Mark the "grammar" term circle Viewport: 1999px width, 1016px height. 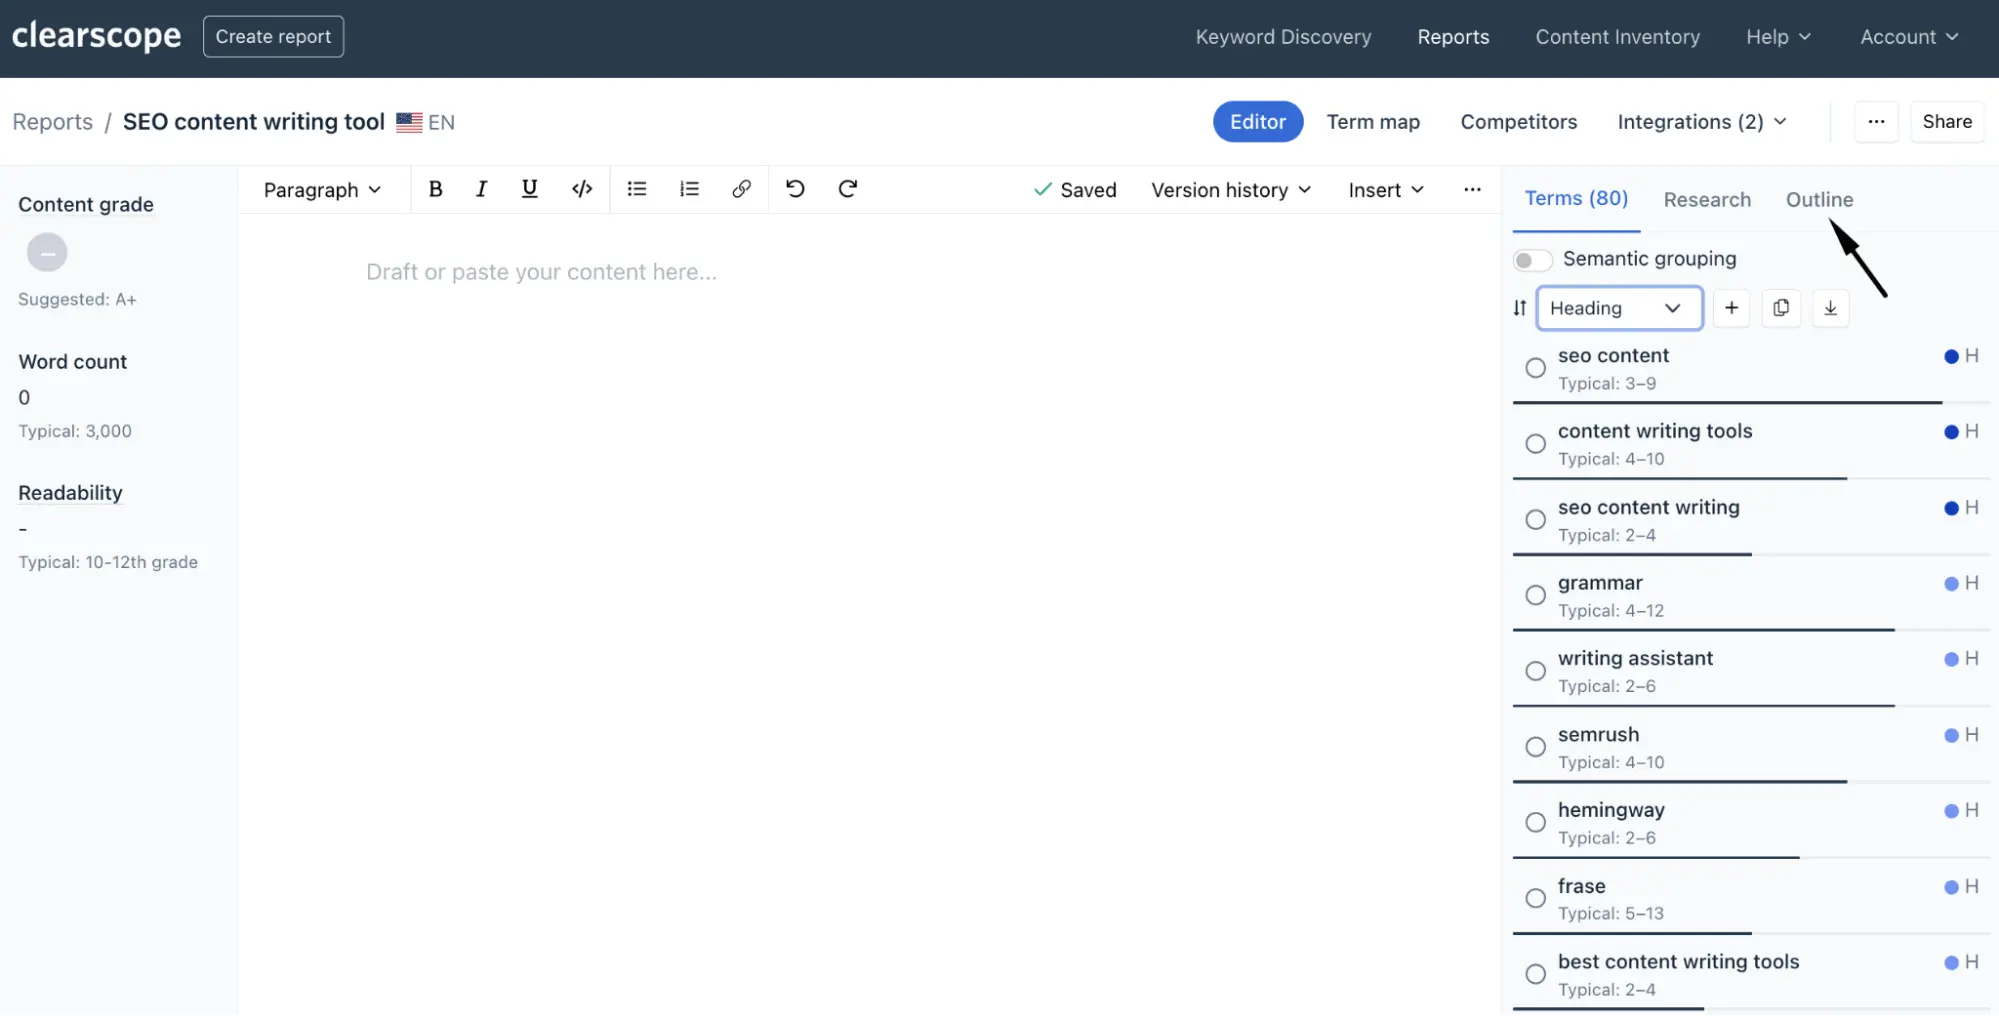click(1535, 596)
